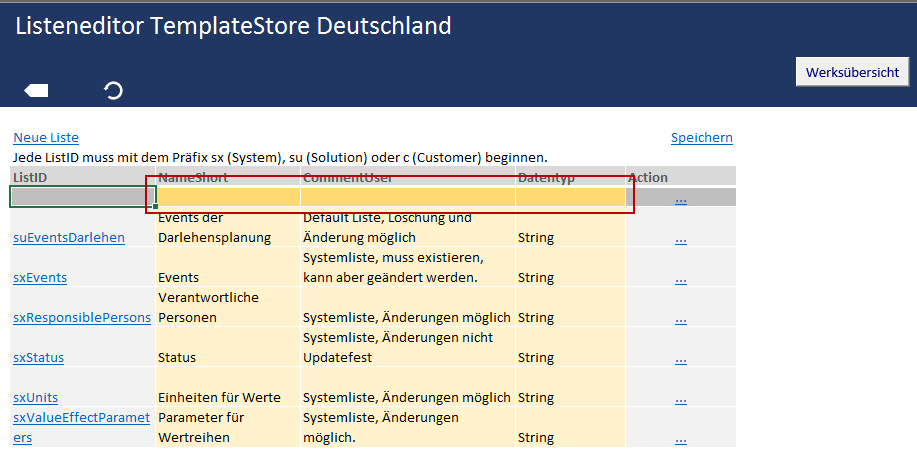Image resolution: width=917 pixels, height=467 pixels.
Task: Click the Neue Liste link
Action: tap(46, 138)
